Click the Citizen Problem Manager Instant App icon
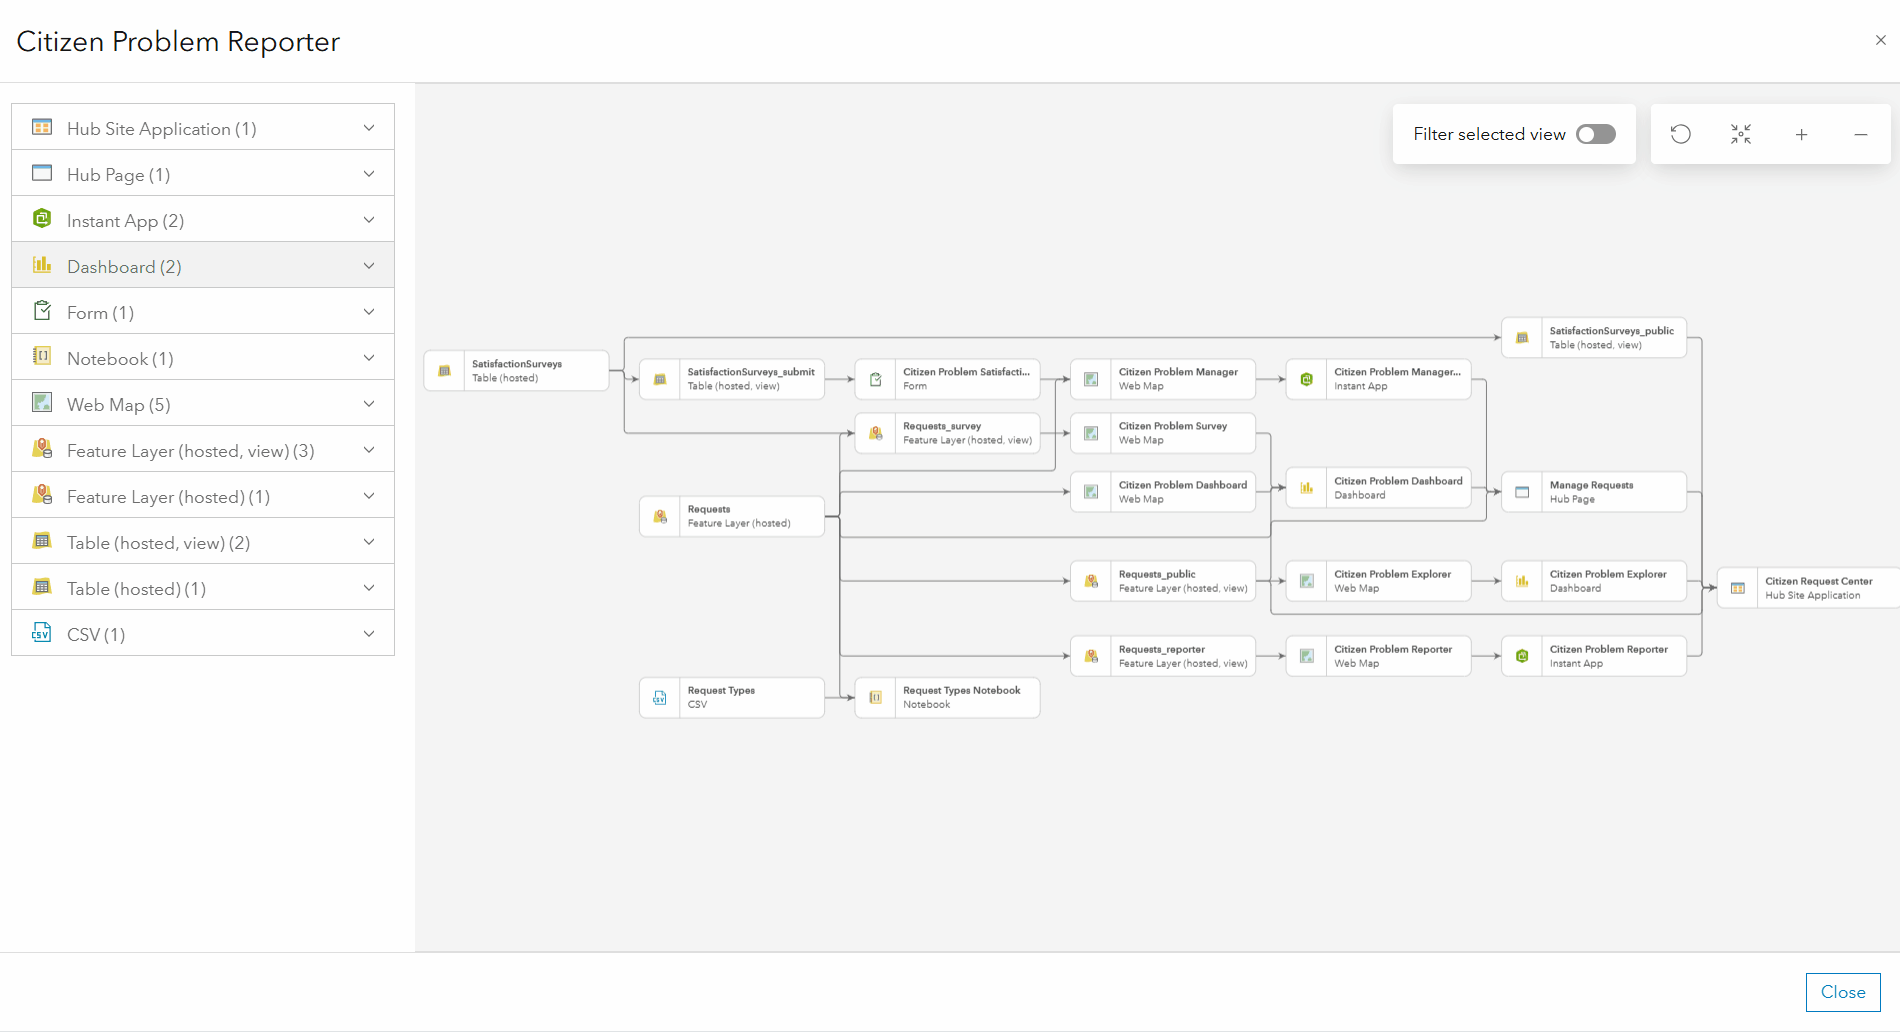 tap(1306, 379)
